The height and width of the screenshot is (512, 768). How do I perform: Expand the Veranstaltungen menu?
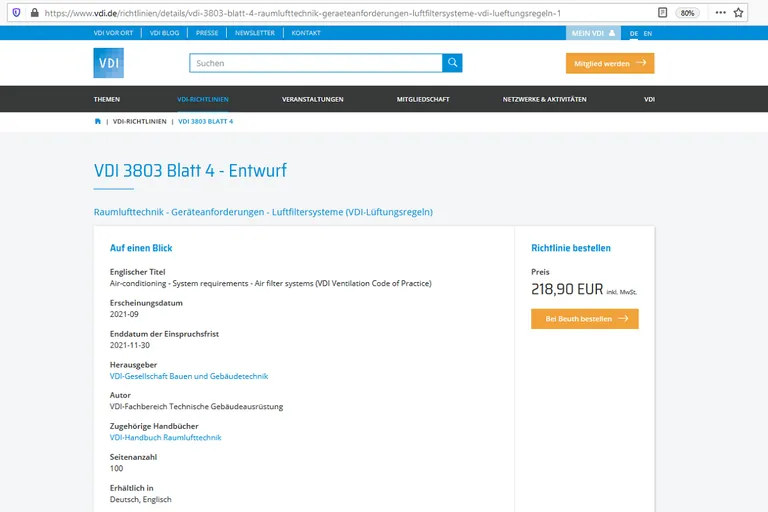point(312,99)
